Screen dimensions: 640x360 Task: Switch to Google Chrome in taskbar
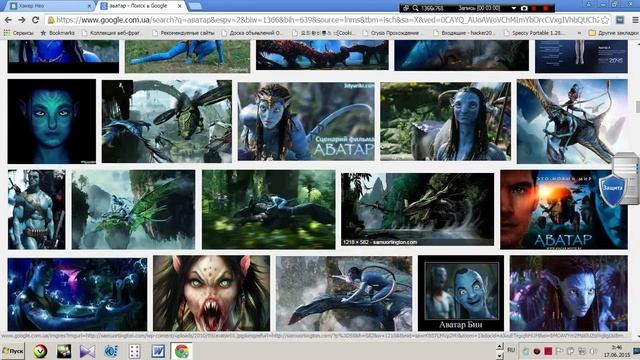pyautogui.click(x=182, y=351)
